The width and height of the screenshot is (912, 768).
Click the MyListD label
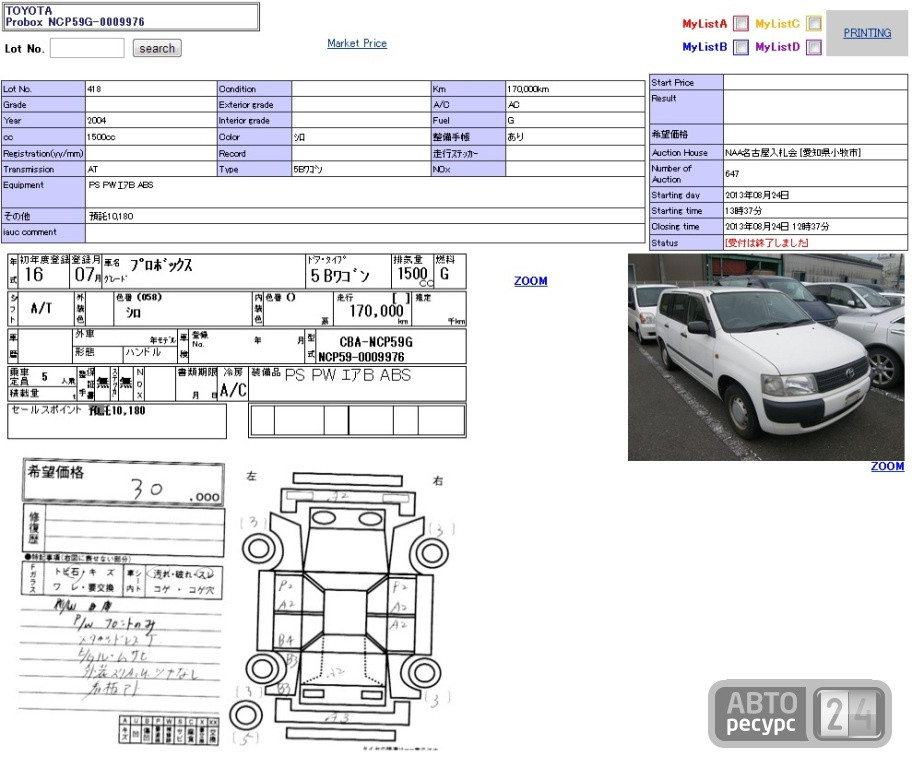point(777,47)
